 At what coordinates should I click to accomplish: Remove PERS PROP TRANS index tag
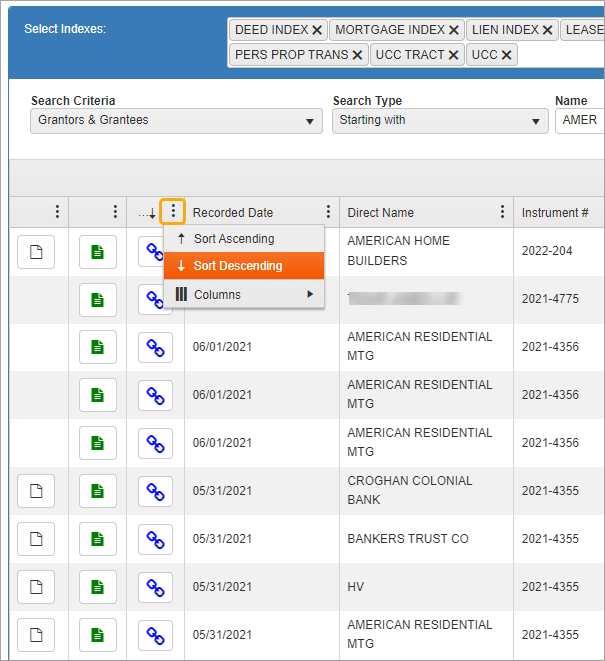tap(357, 55)
